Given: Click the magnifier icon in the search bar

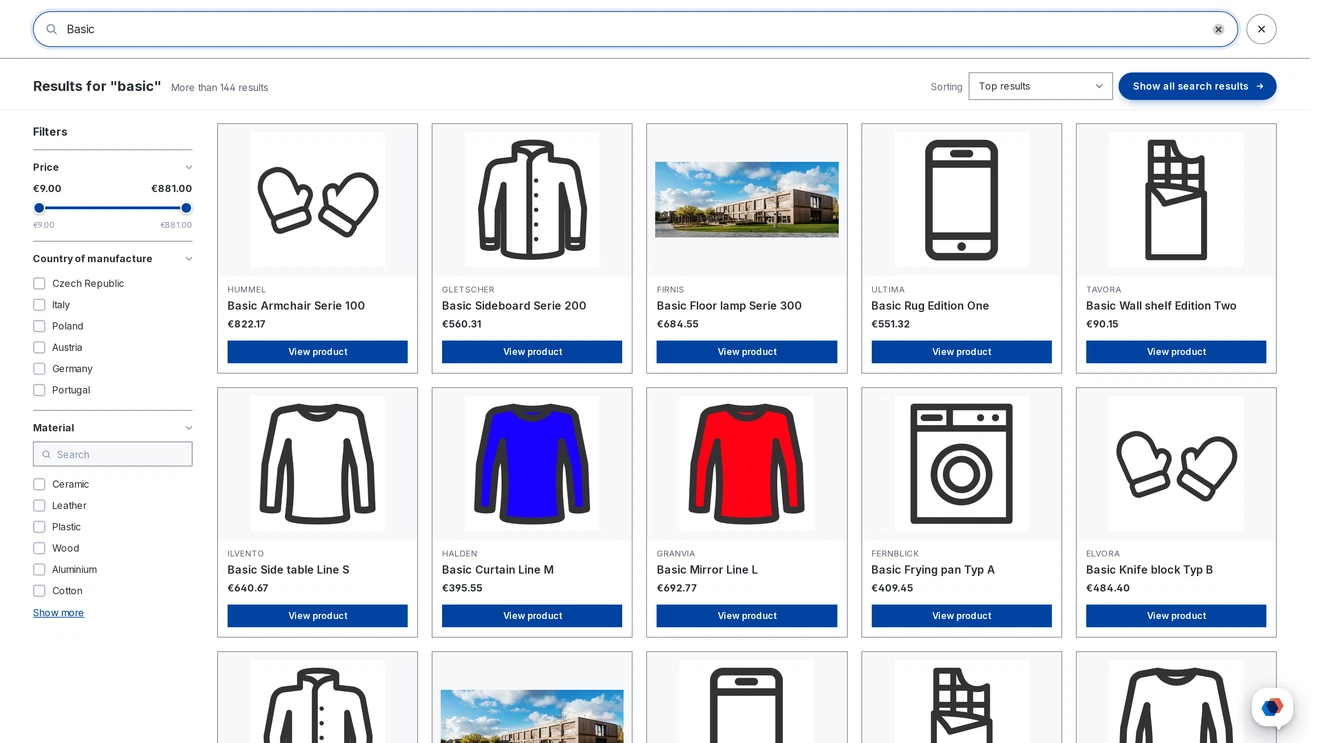Looking at the screenshot, I should pyautogui.click(x=52, y=29).
